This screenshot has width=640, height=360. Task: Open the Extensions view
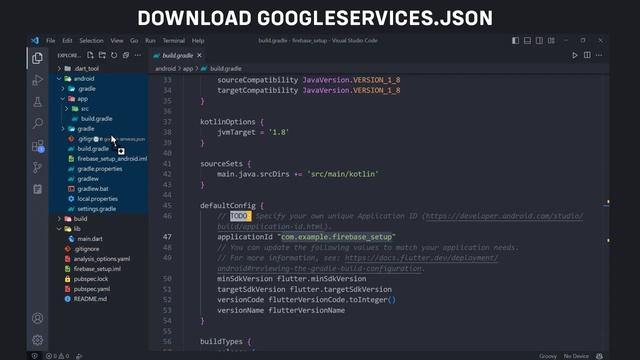tap(38, 146)
